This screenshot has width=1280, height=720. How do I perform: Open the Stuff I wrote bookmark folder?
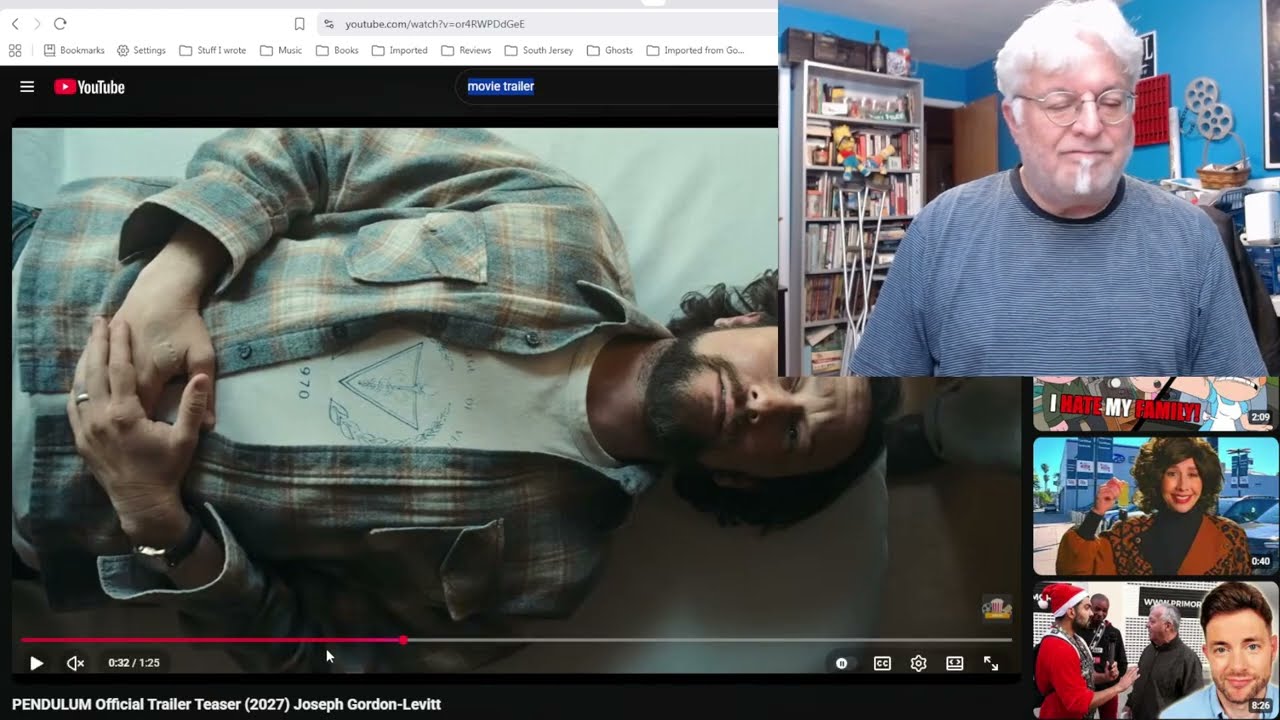click(213, 50)
